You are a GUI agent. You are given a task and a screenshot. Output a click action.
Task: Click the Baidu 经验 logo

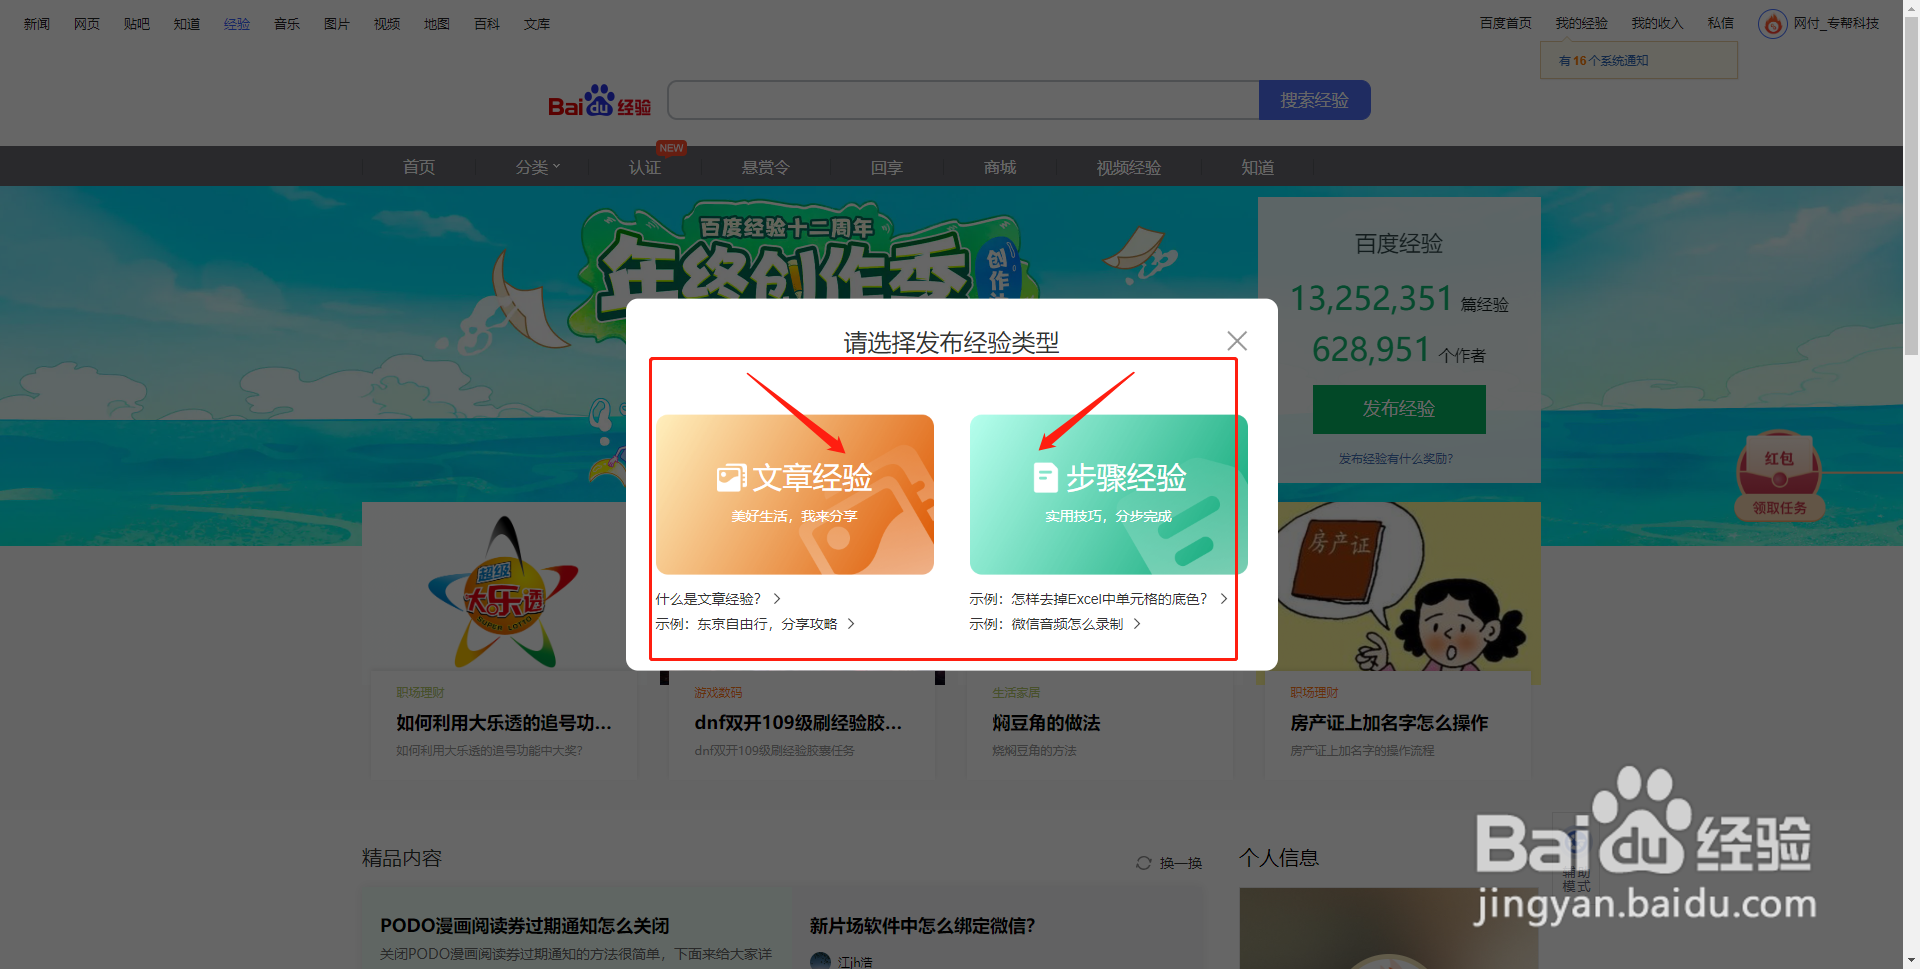pyautogui.click(x=599, y=101)
